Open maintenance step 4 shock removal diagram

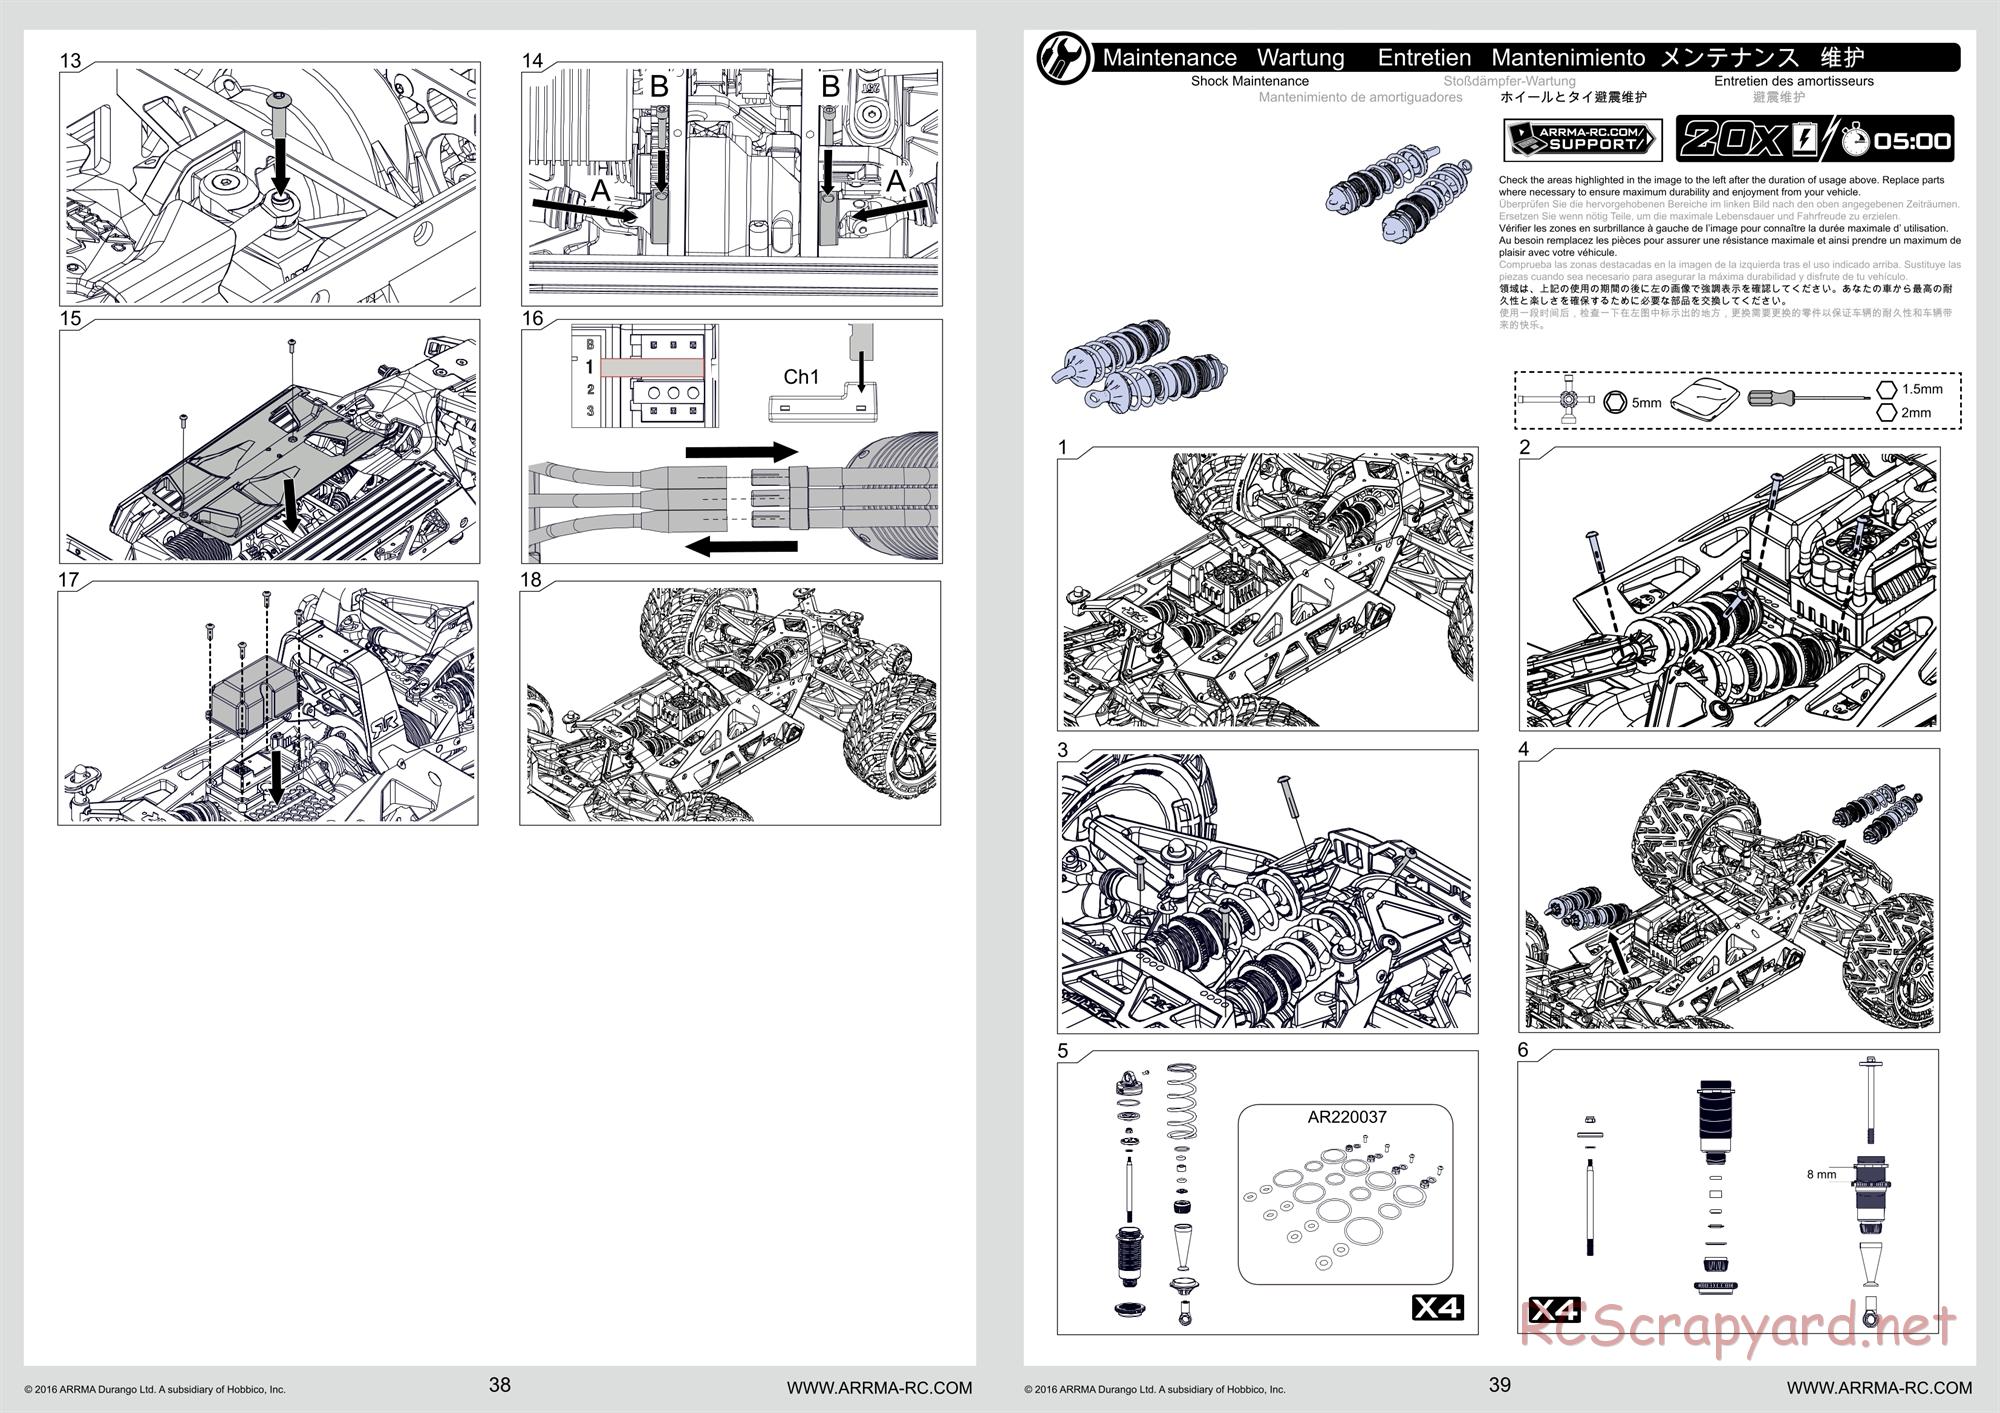point(1729,890)
